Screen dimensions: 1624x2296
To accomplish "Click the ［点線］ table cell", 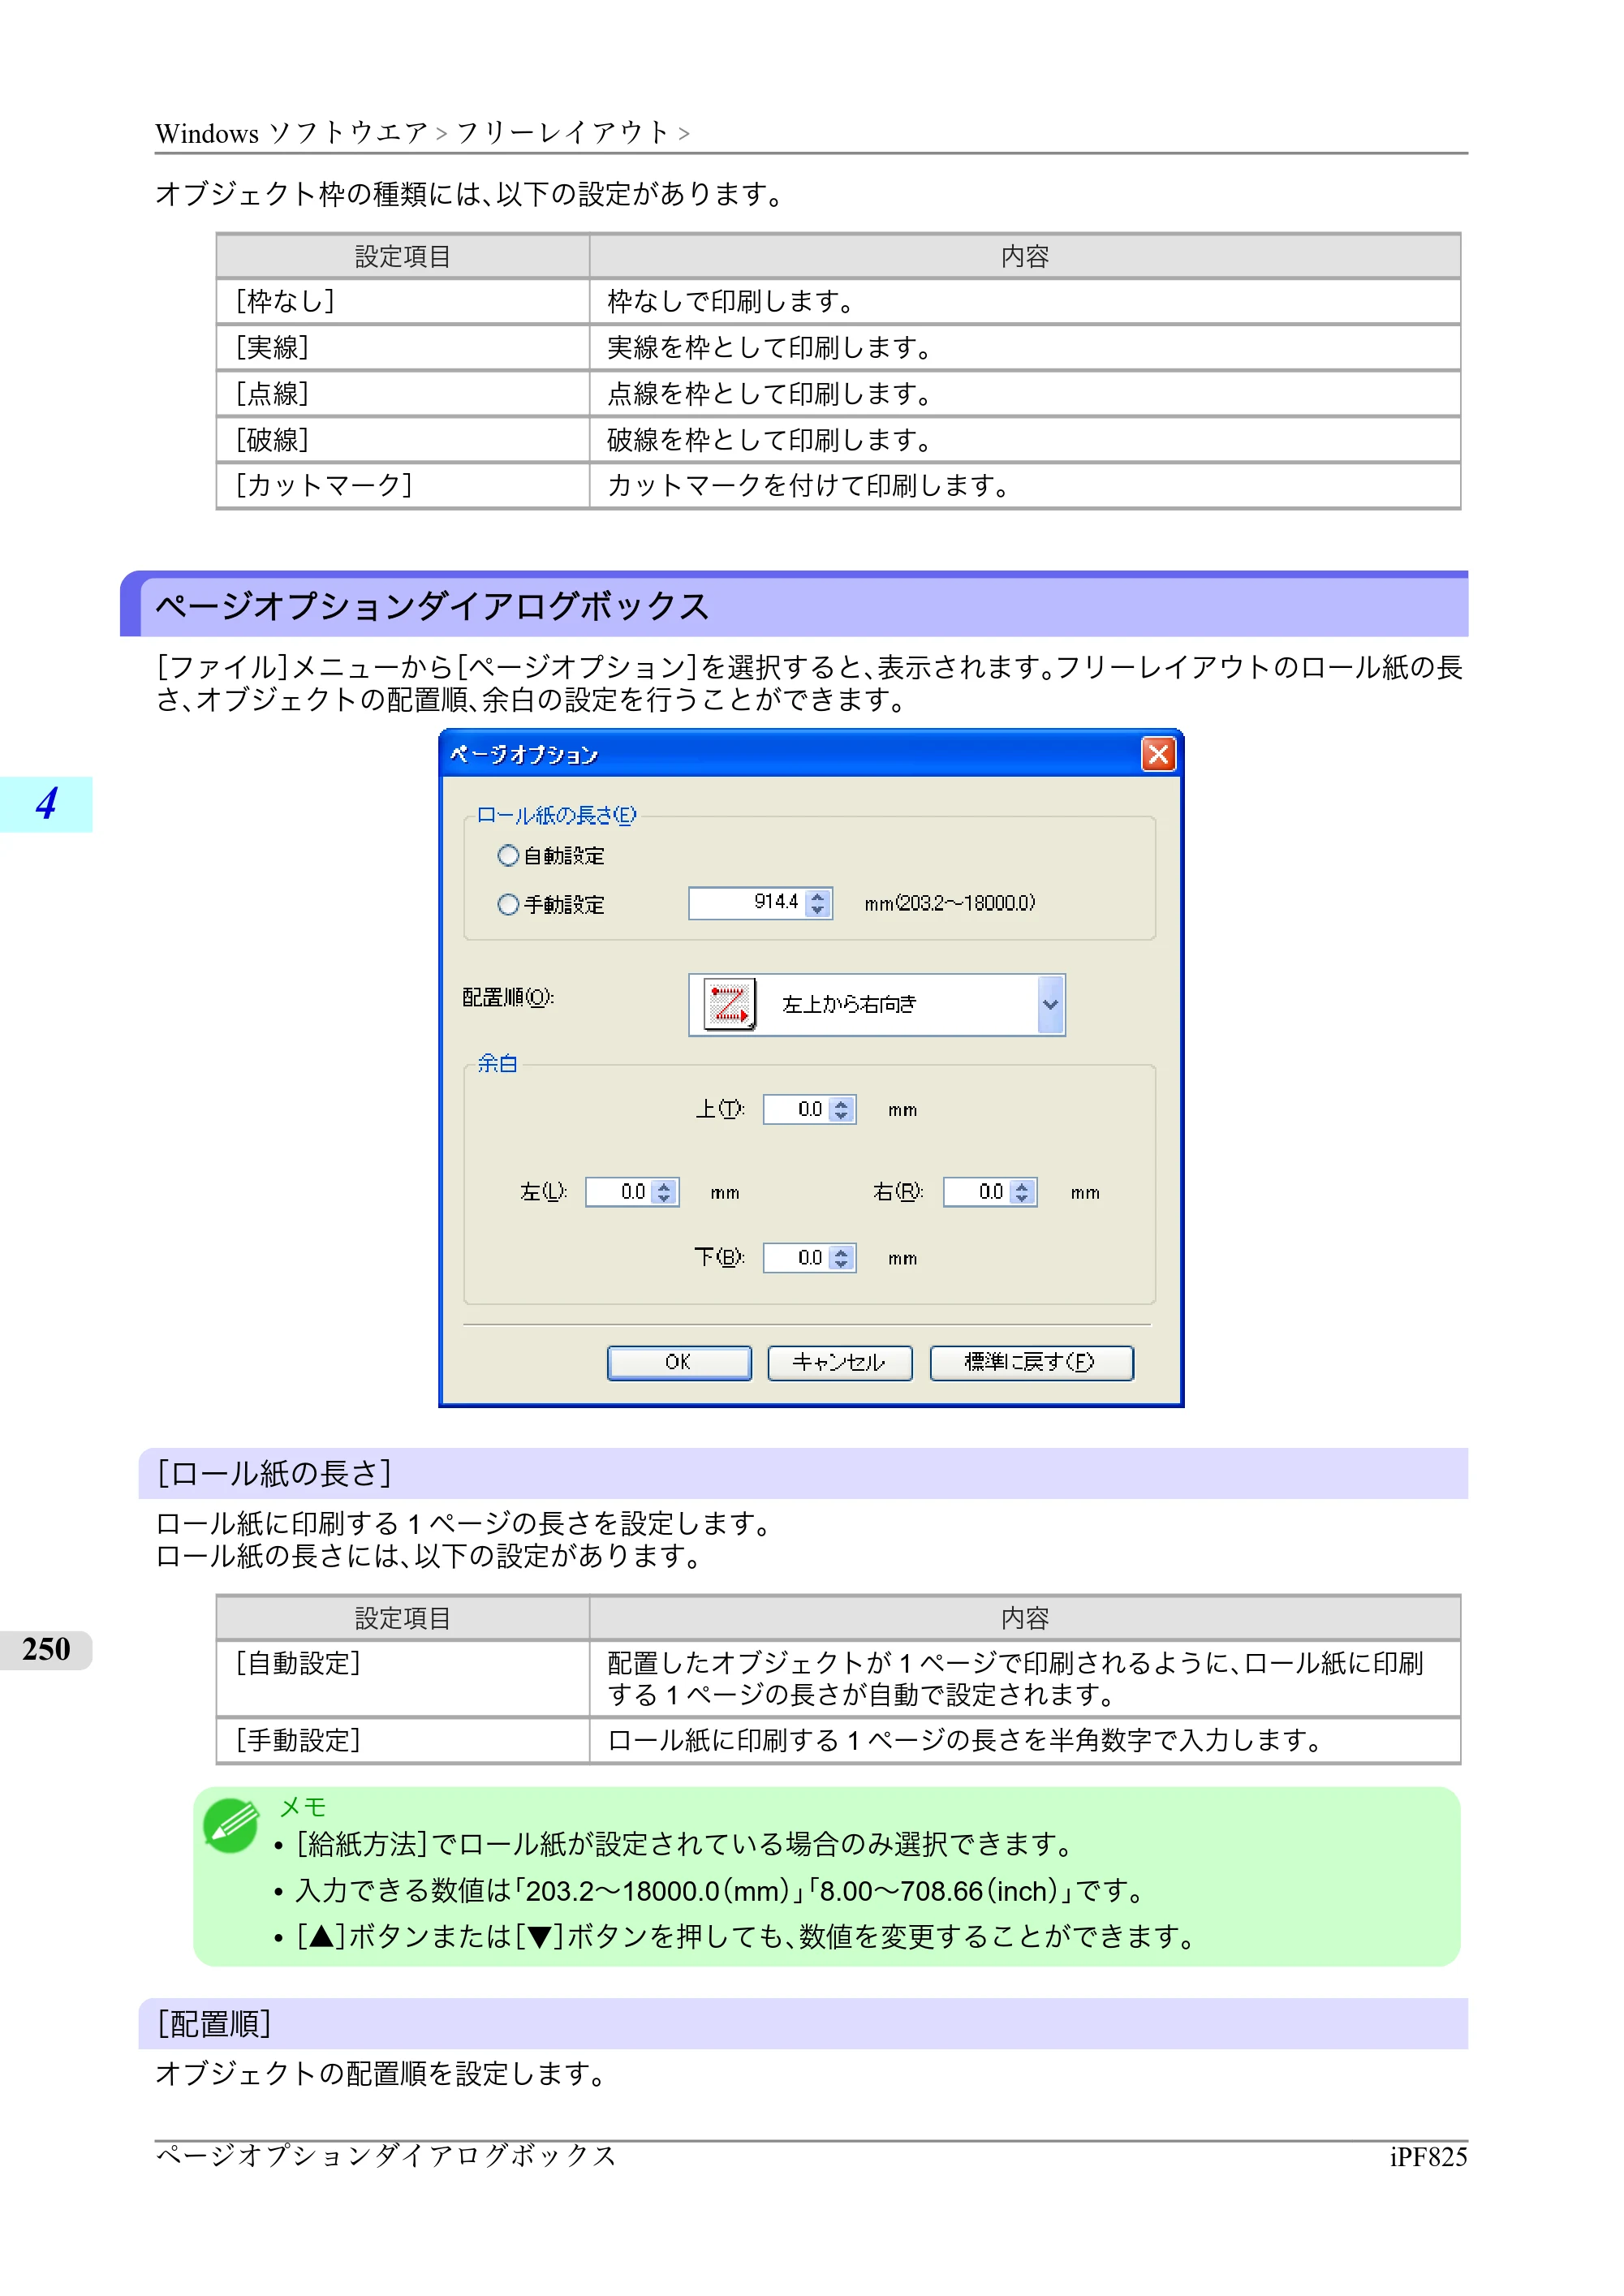I will point(403,394).
